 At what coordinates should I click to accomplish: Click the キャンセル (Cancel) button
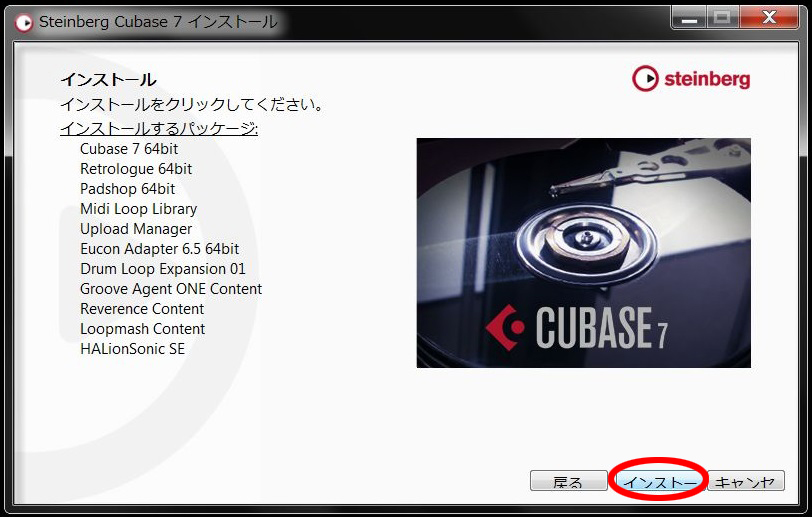tap(746, 481)
